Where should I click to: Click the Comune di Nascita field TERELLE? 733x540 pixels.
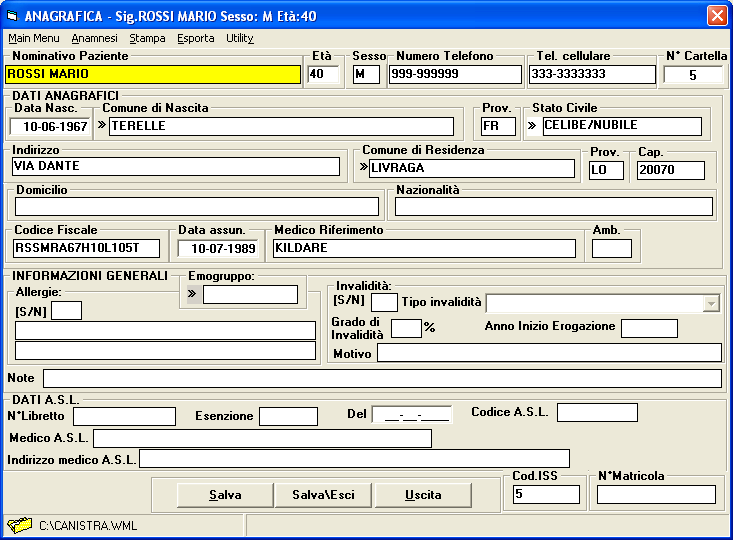(281, 126)
